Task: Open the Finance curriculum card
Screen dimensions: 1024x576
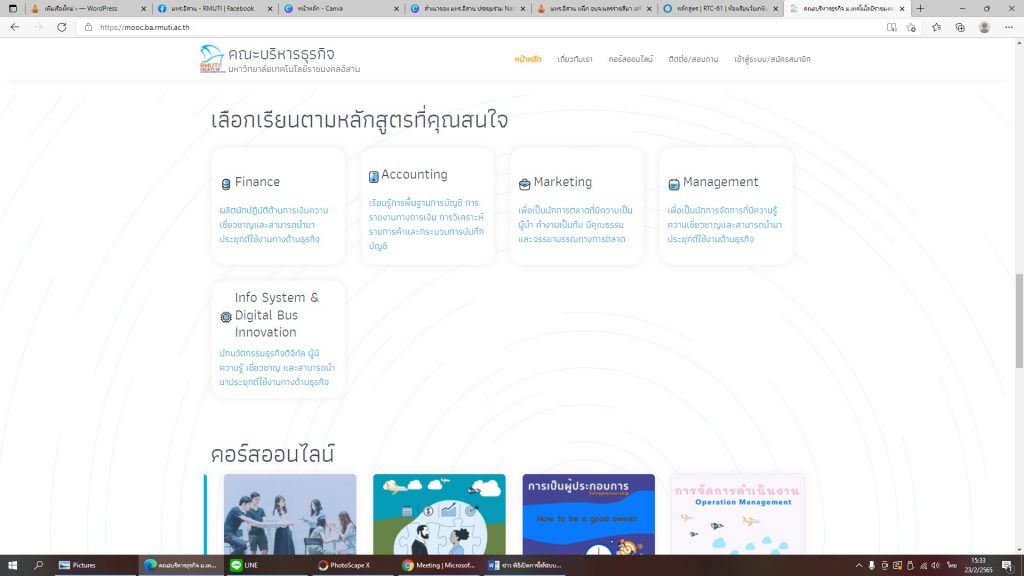Action: [278, 206]
